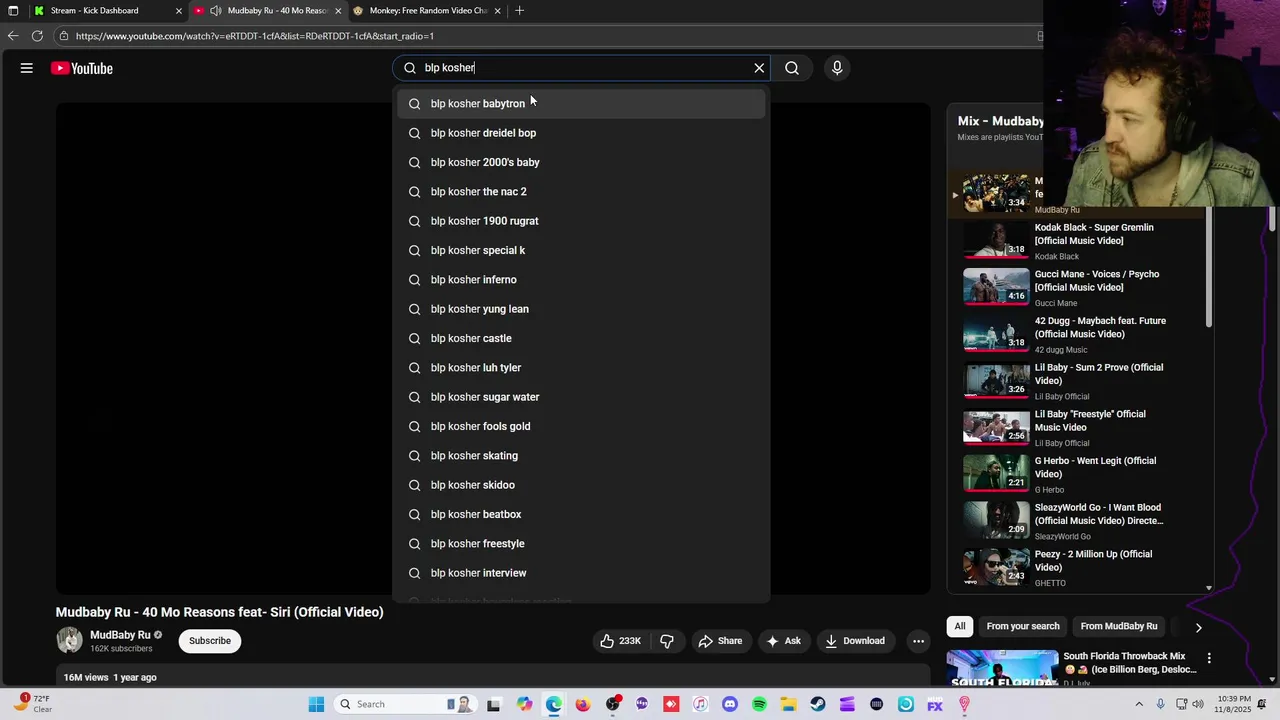
Task: Go back to previous page
Action: pos(13,36)
